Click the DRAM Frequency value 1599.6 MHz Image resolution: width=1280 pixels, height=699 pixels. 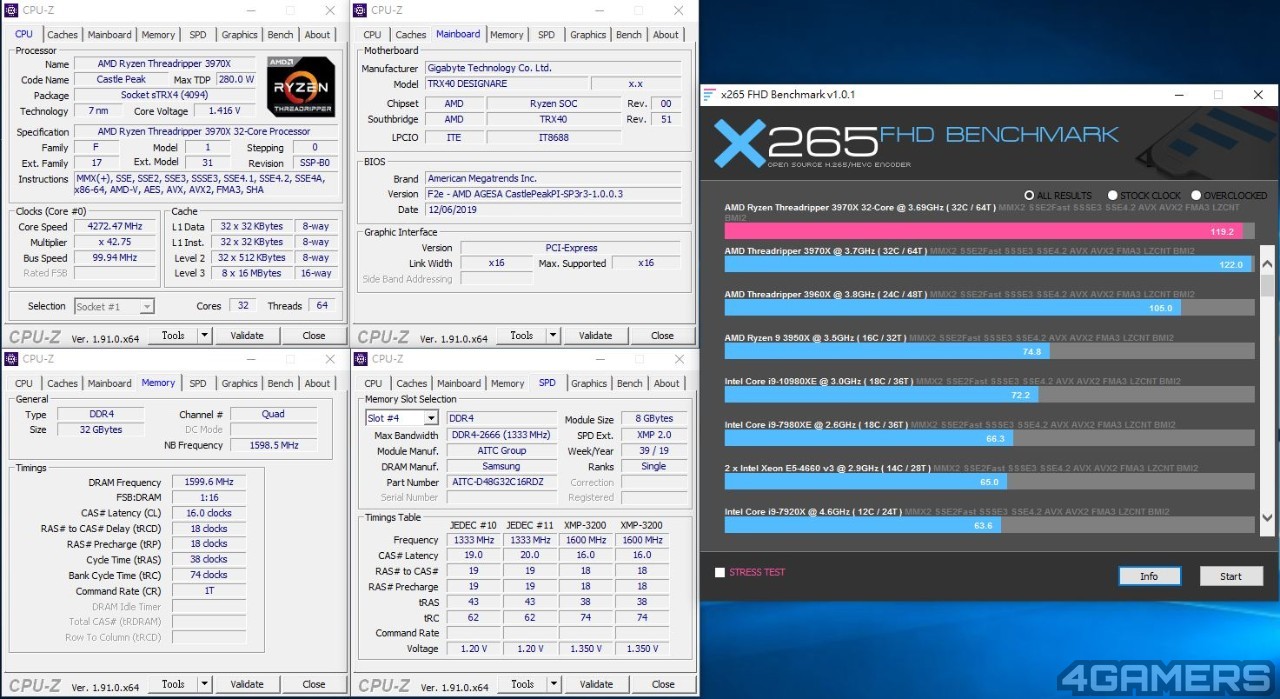[x=208, y=482]
